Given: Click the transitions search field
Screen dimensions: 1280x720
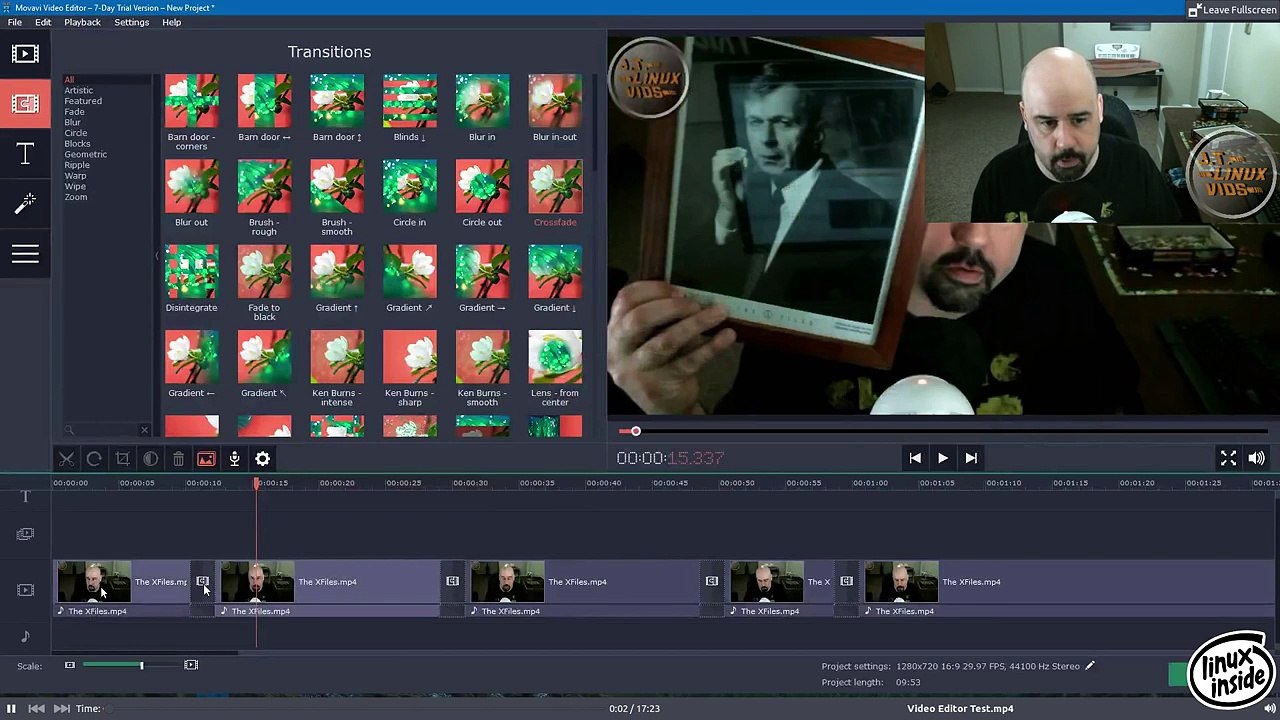Looking at the screenshot, I should [105, 430].
